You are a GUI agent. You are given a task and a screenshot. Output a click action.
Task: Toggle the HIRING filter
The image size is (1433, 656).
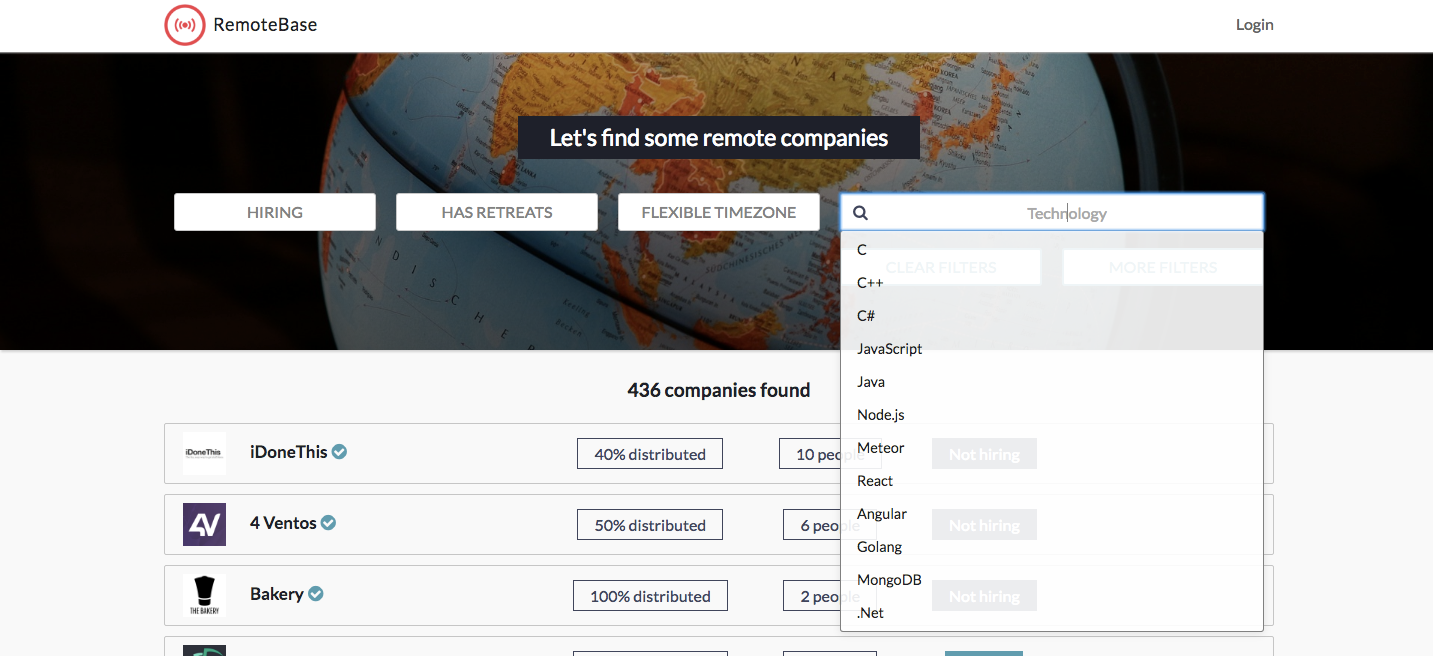275,212
